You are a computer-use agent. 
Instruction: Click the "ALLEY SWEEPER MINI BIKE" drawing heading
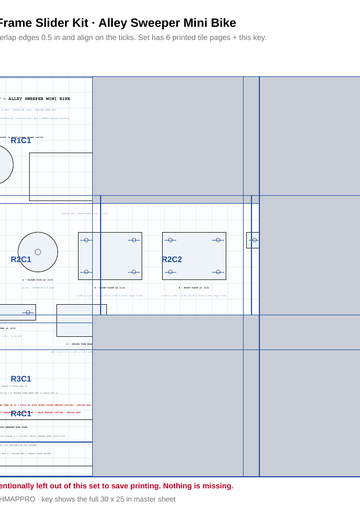tap(39, 99)
